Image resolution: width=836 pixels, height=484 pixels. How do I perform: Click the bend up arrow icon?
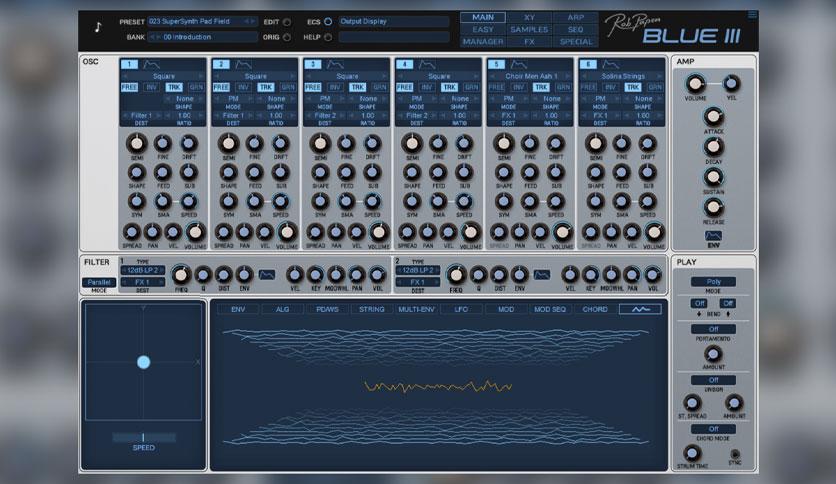pos(728,314)
